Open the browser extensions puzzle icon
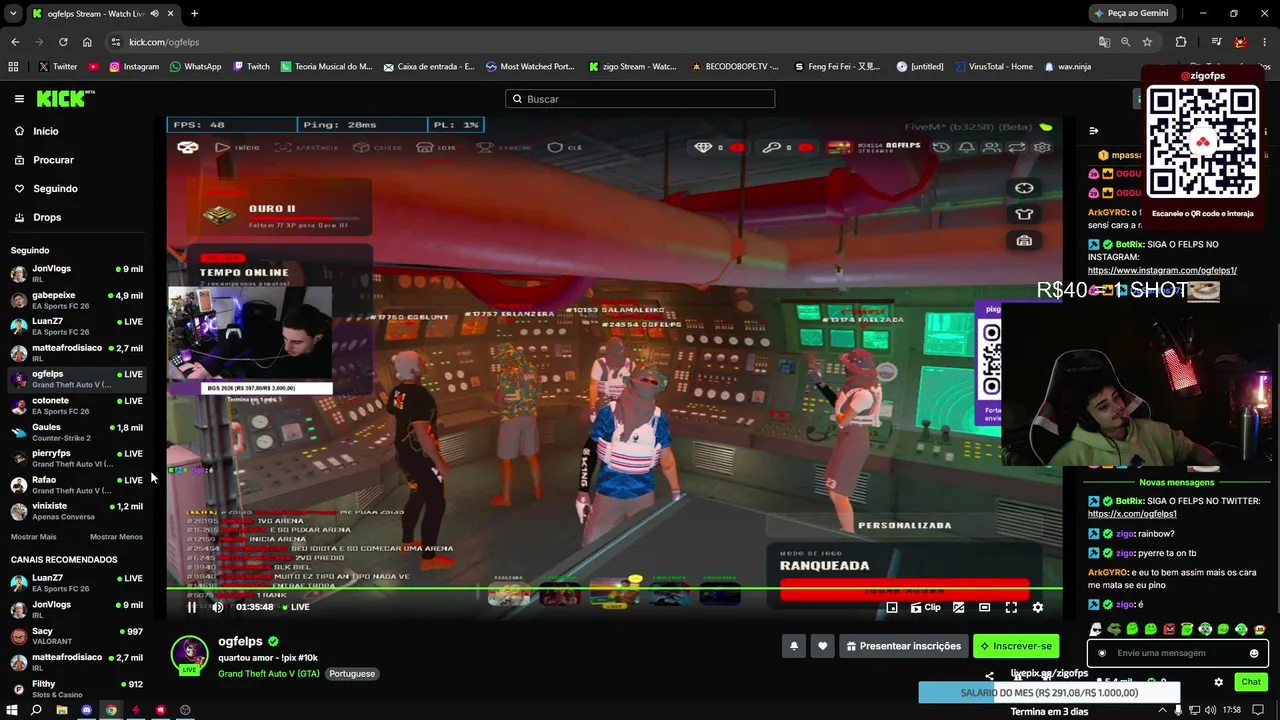Screen dimensions: 1280x720 click(1181, 42)
